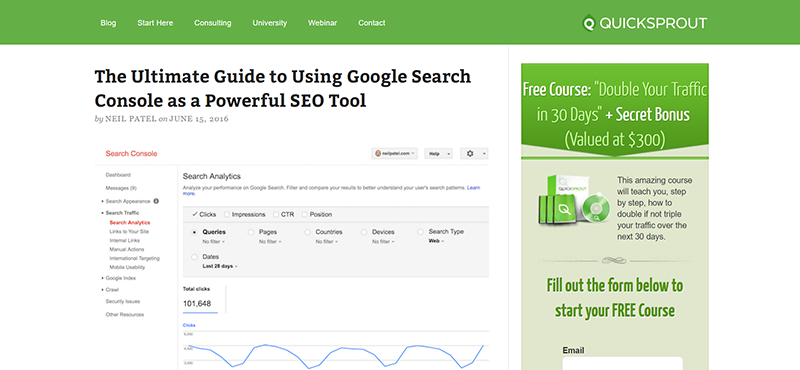Click the Search Analytics heading
Viewport: 800px width, 370px height.
coord(212,176)
